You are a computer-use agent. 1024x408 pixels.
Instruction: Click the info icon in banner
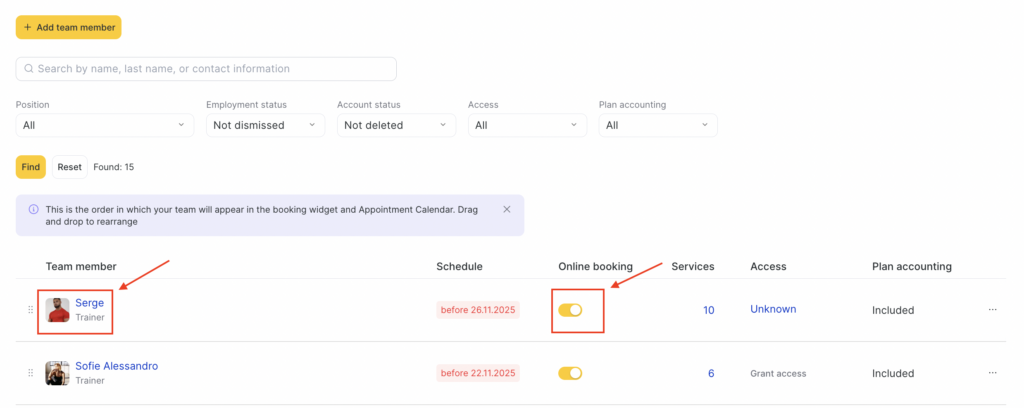pyautogui.click(x=33, y=210)
